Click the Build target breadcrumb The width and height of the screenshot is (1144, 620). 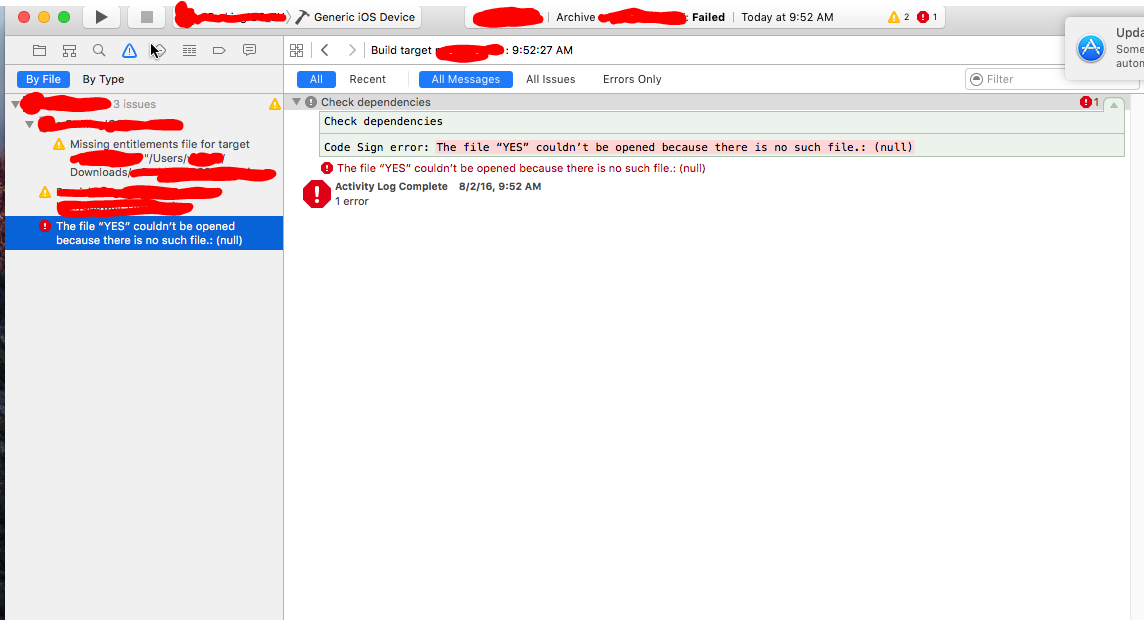coord(471,50)
